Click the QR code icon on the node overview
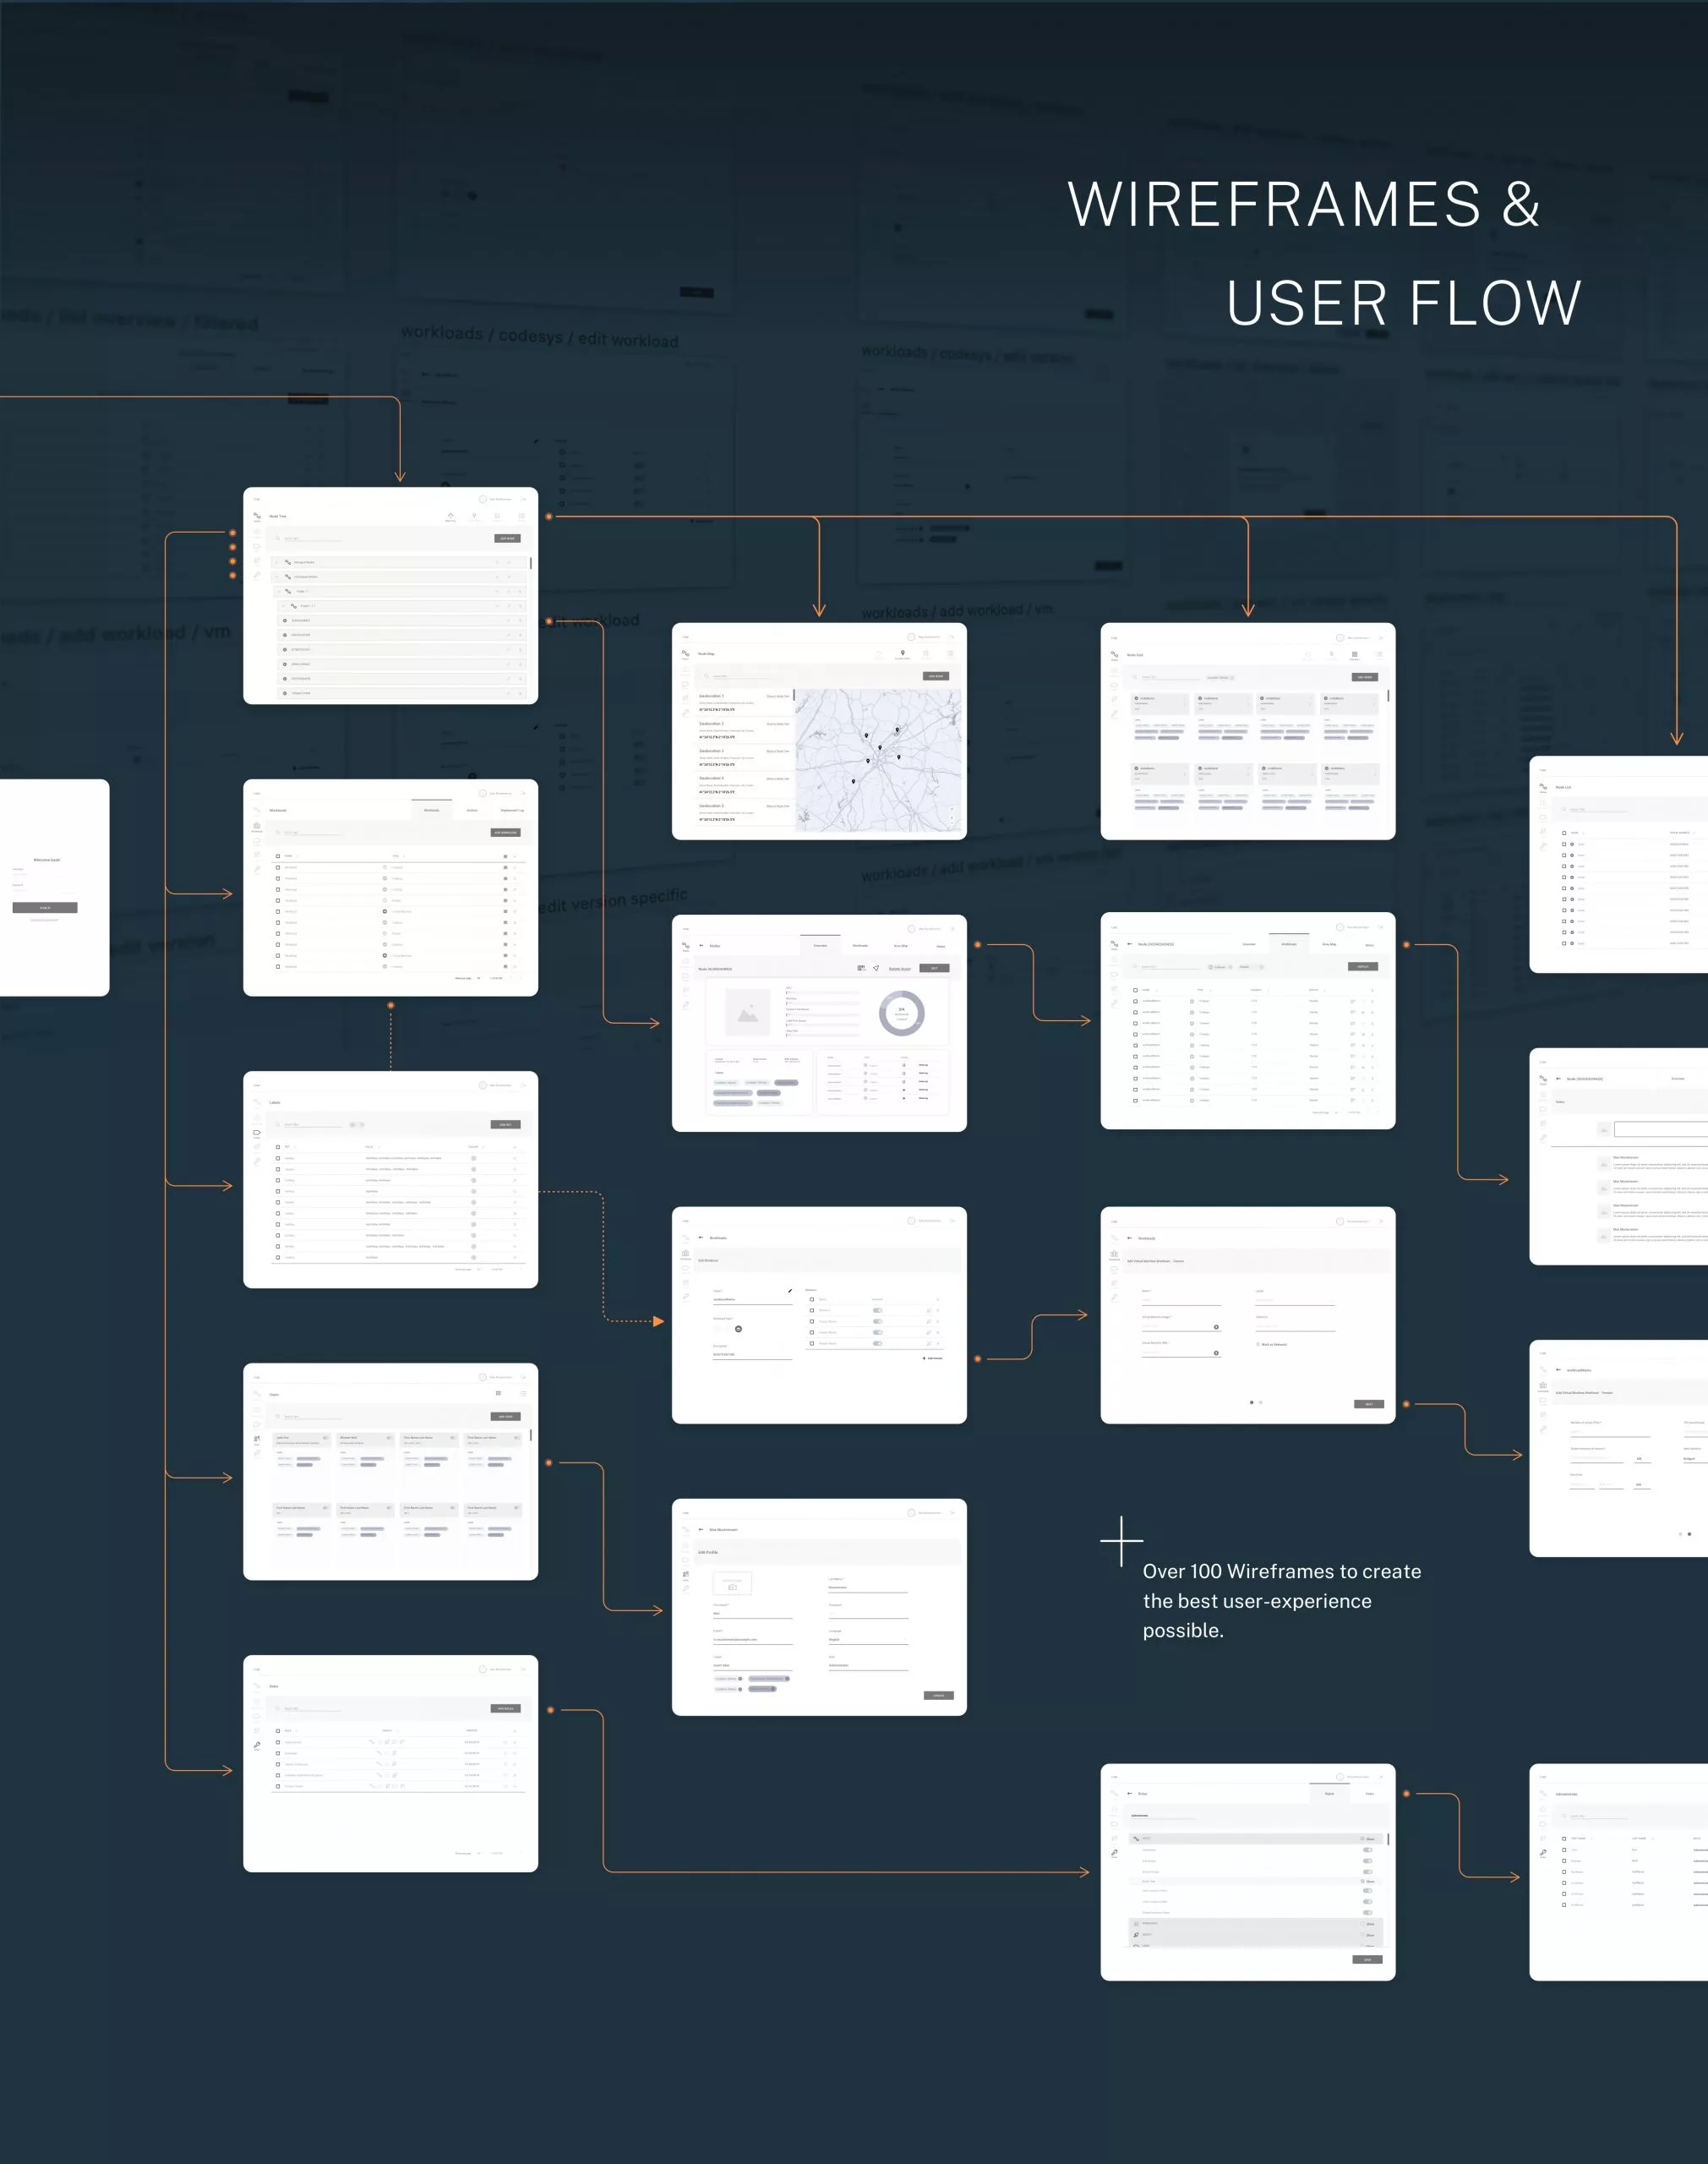The image size is (1708, 2164). click(x=862, y=969)
